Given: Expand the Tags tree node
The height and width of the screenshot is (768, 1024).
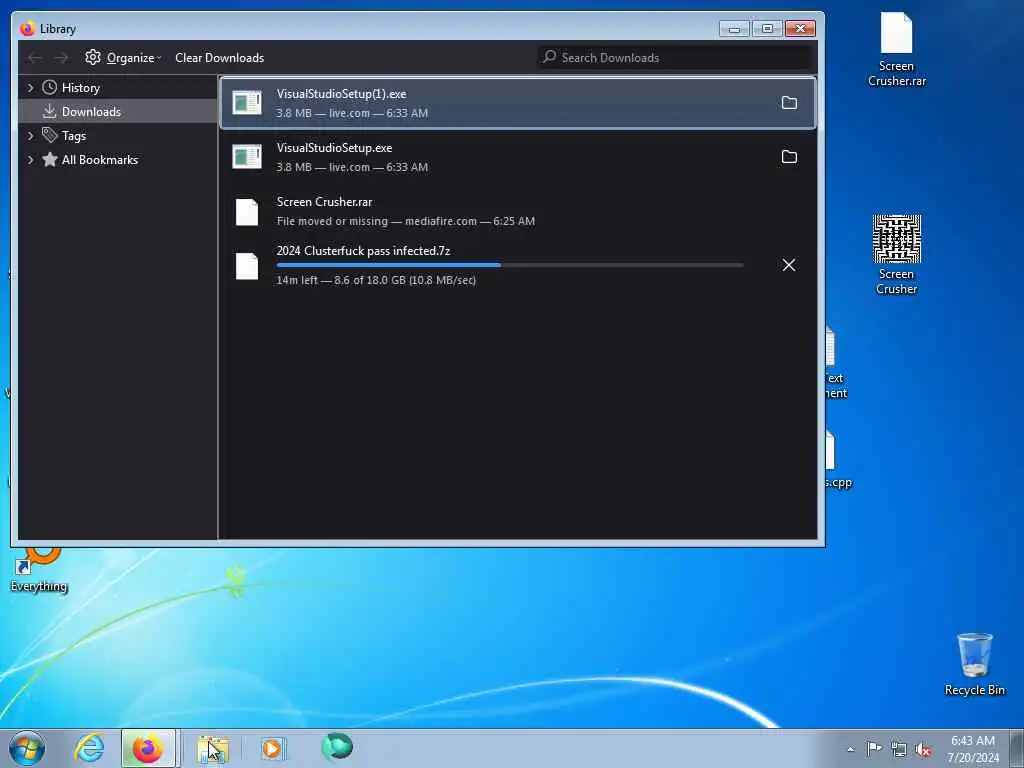Looking at the screenshot, I should point(30,136).
